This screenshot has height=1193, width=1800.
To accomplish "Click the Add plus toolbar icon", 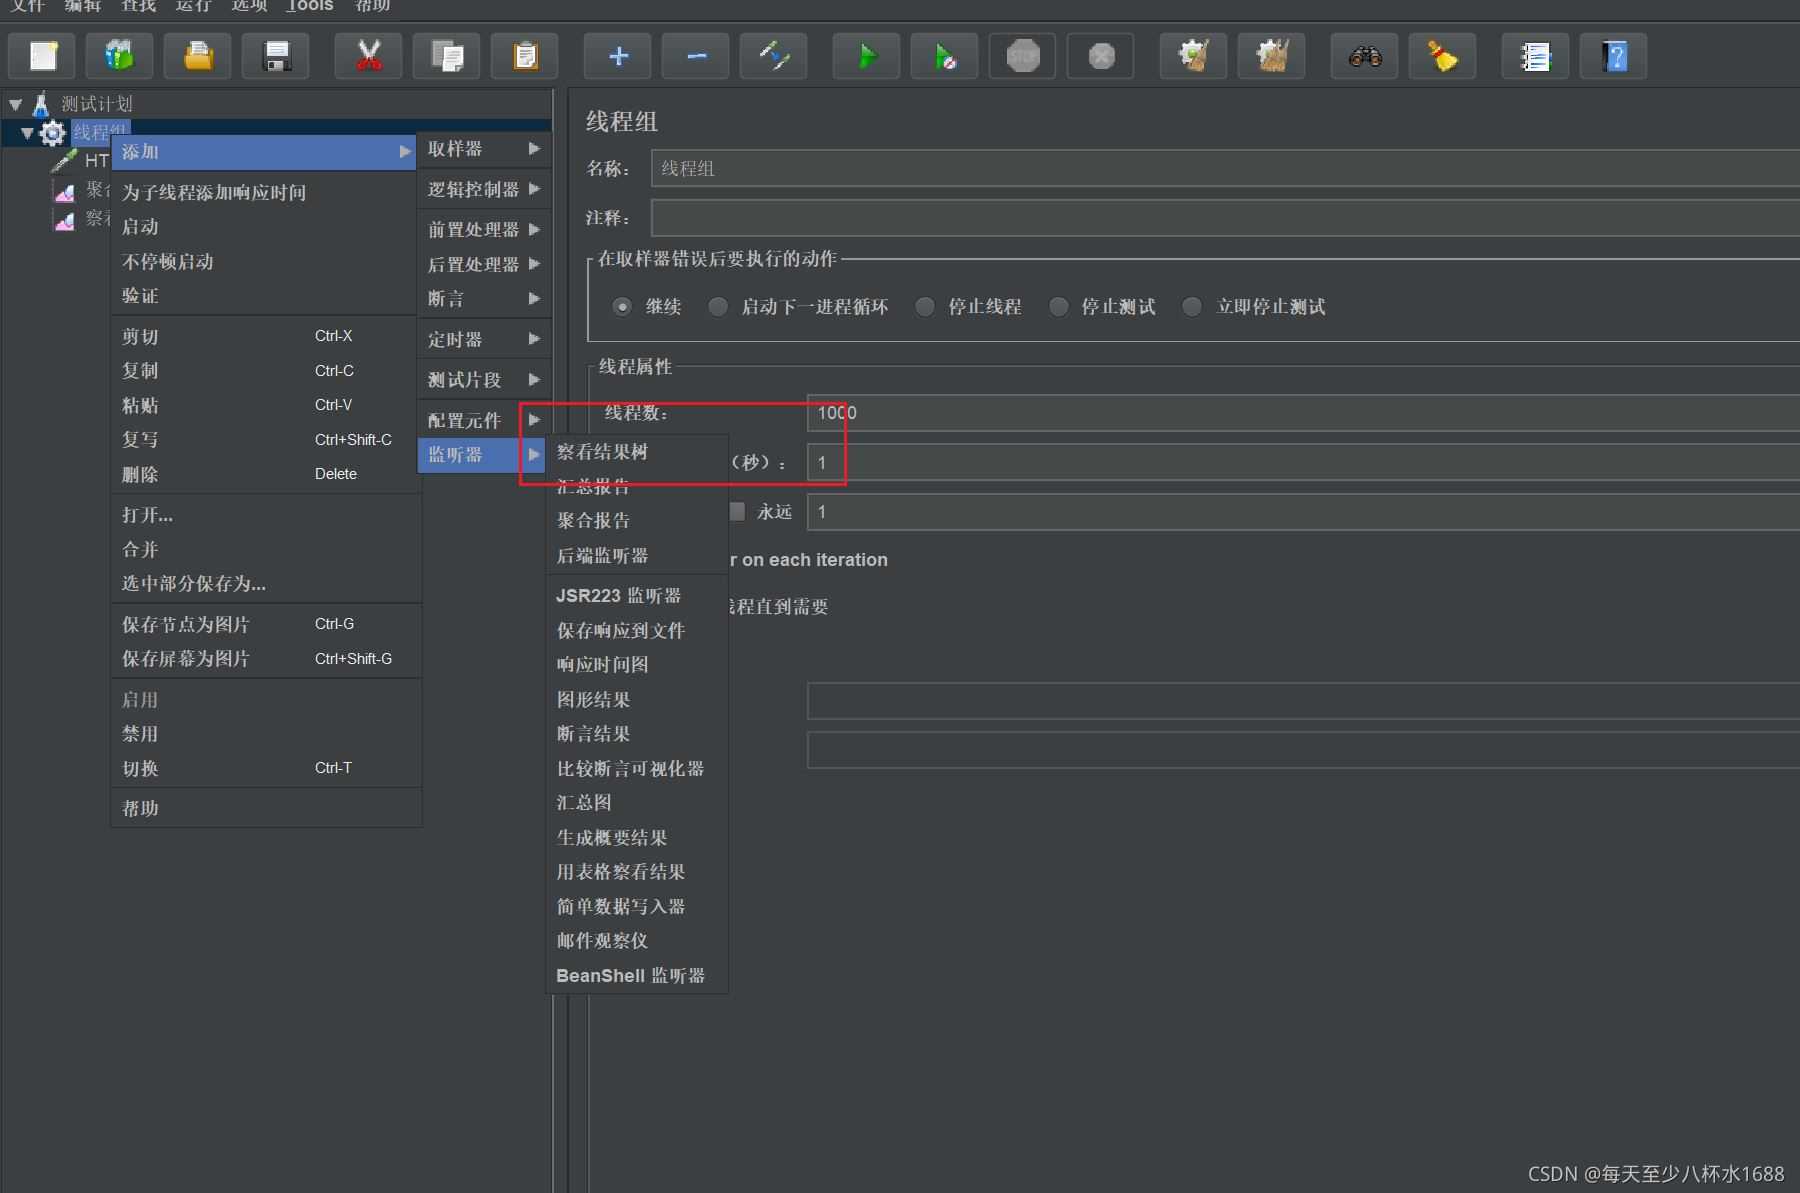I will [618, 56].
